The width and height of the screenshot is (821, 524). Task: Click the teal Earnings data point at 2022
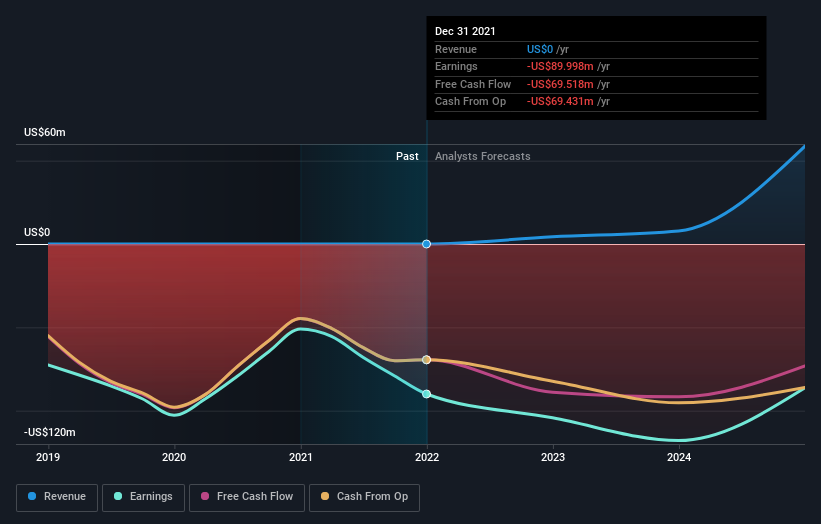427,394
